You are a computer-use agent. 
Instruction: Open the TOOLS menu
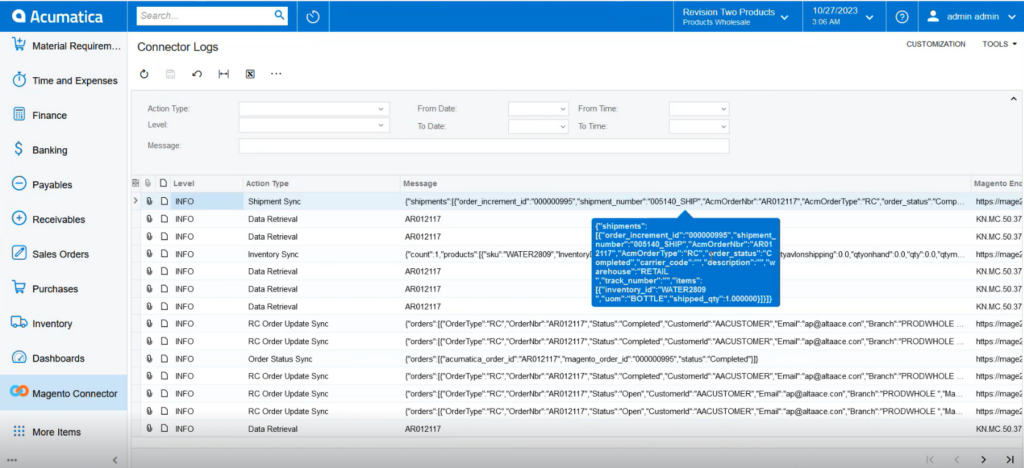point(1000,44)
